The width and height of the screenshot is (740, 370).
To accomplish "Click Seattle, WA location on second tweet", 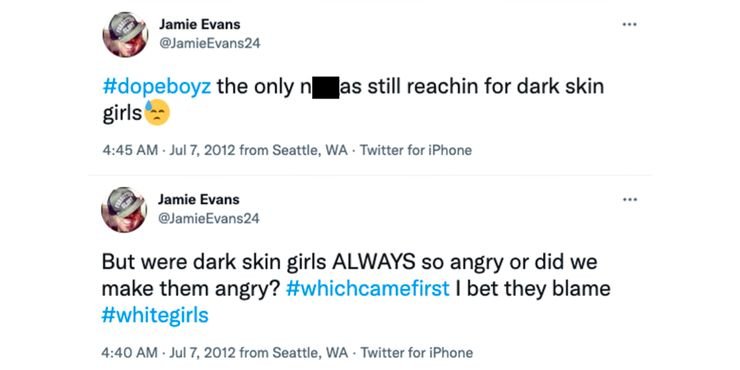I will 311,352.
